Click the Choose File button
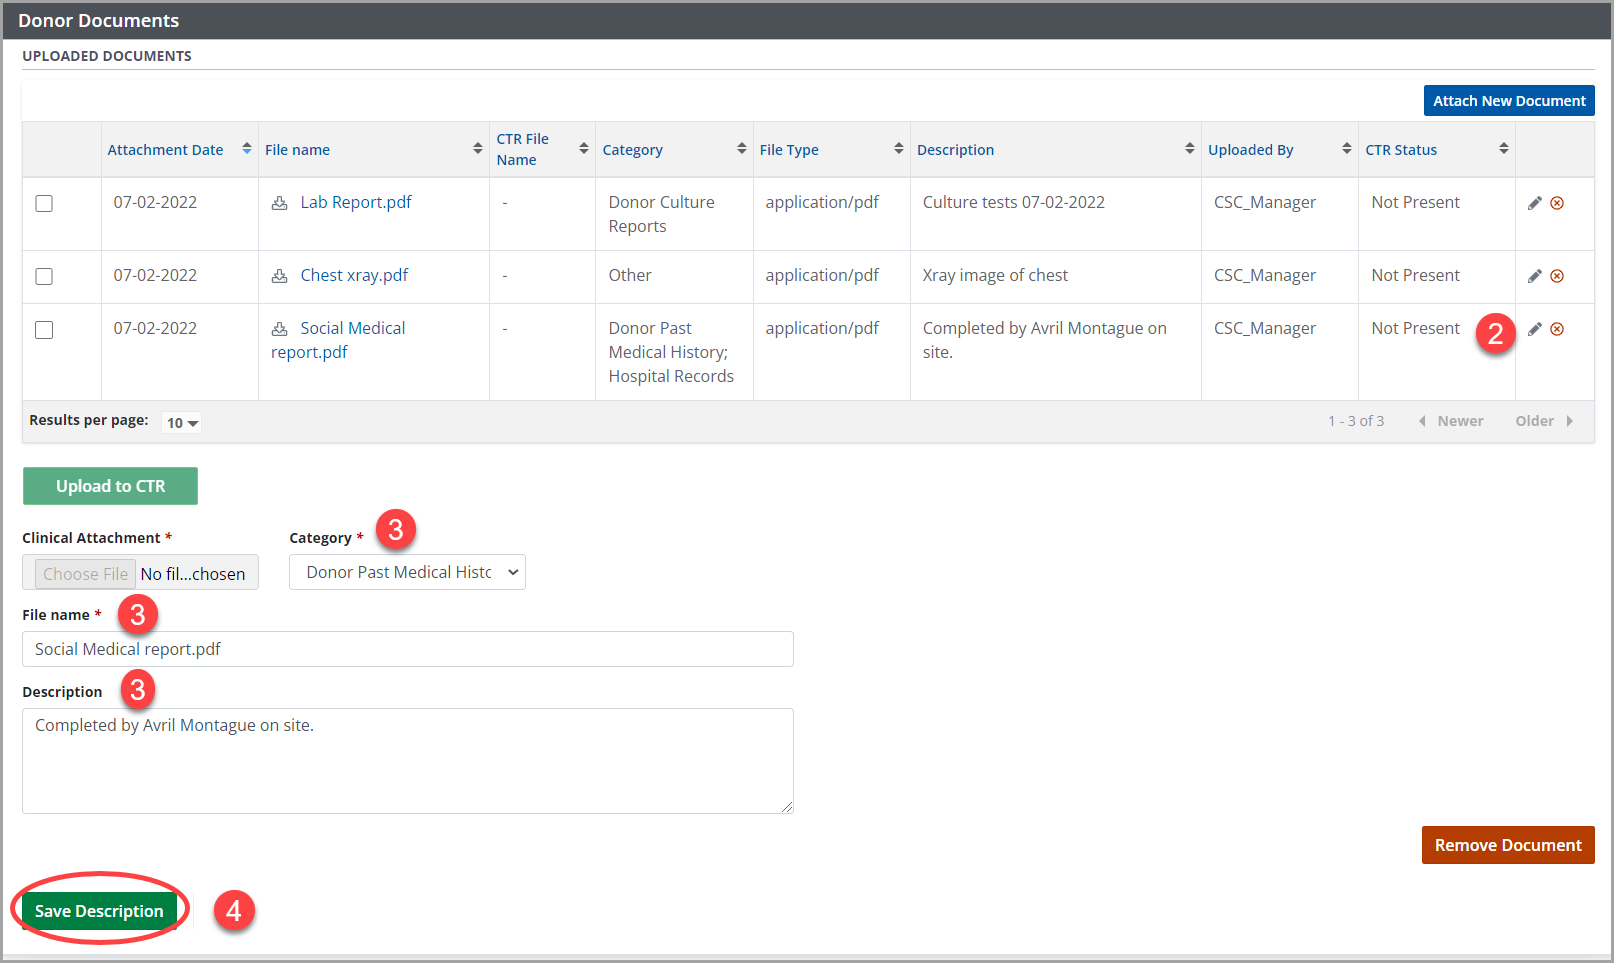Image resolution: width=1614 pixels, height=963 pixels. pyautogui.click(x=85, y=574)
